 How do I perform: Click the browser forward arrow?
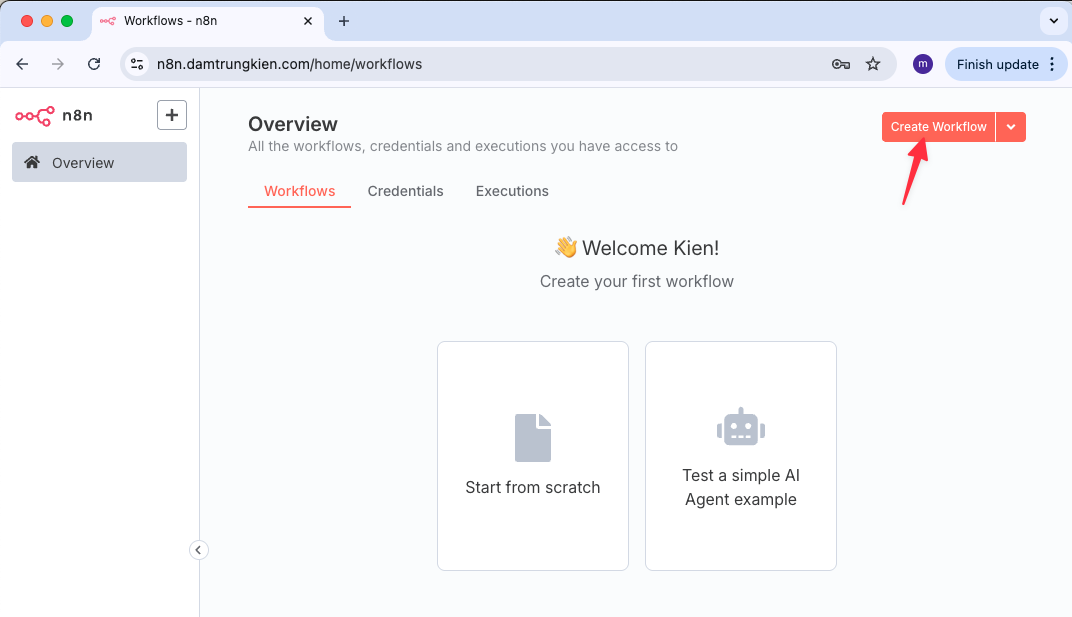tap(58, 64)
